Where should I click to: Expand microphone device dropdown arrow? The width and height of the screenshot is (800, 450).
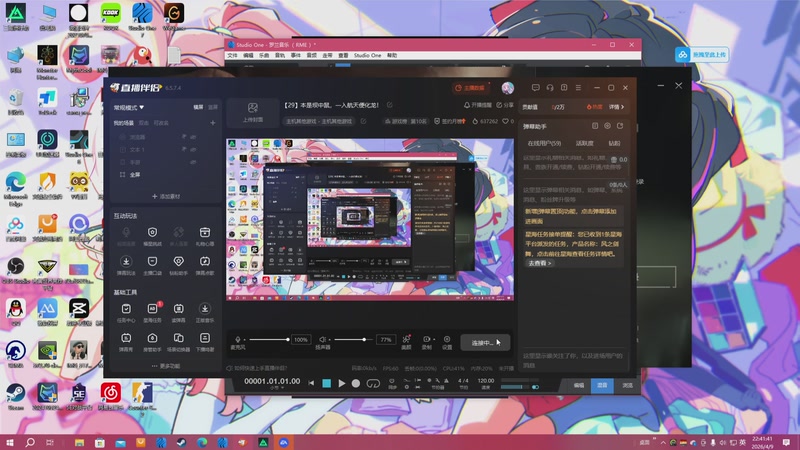[x=244, y=340]
